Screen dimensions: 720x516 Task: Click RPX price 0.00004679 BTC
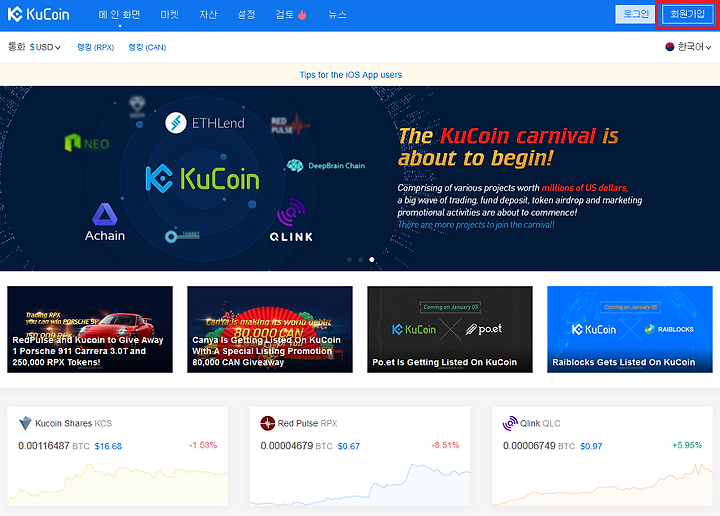pos(296,446)
